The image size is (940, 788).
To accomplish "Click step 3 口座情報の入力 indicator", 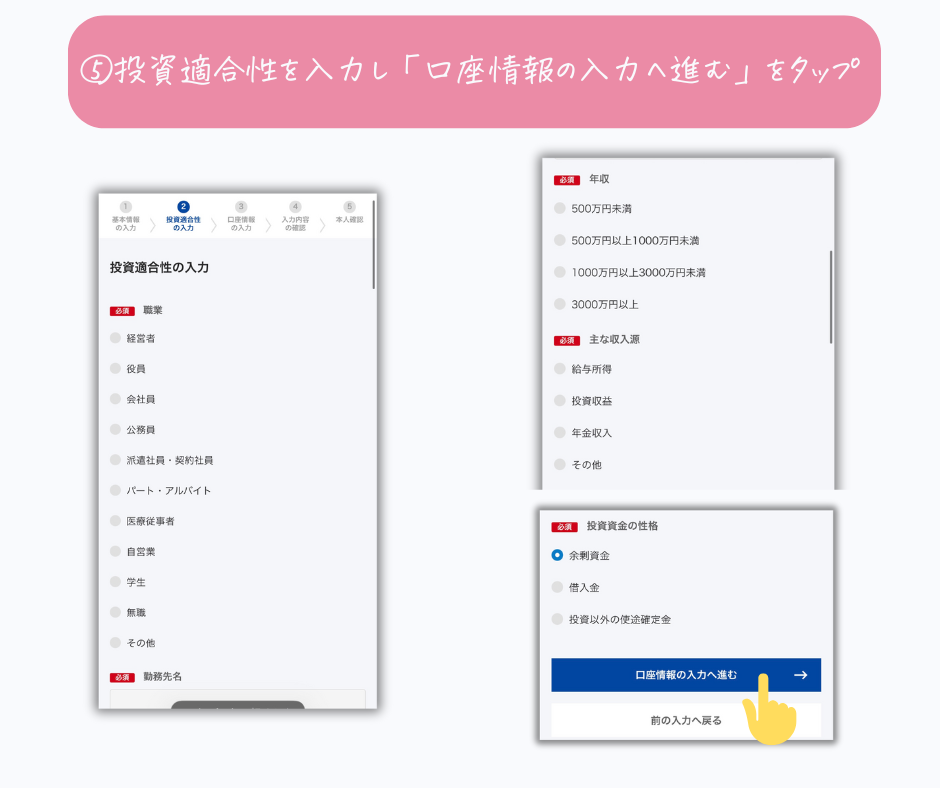I will [x=241, y=217].
